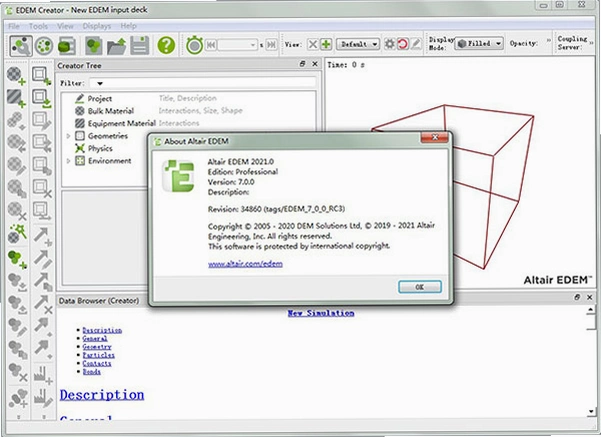Click OK in About Altair EDEM dialog
The image size is (601, 437).
coord(420,287)
